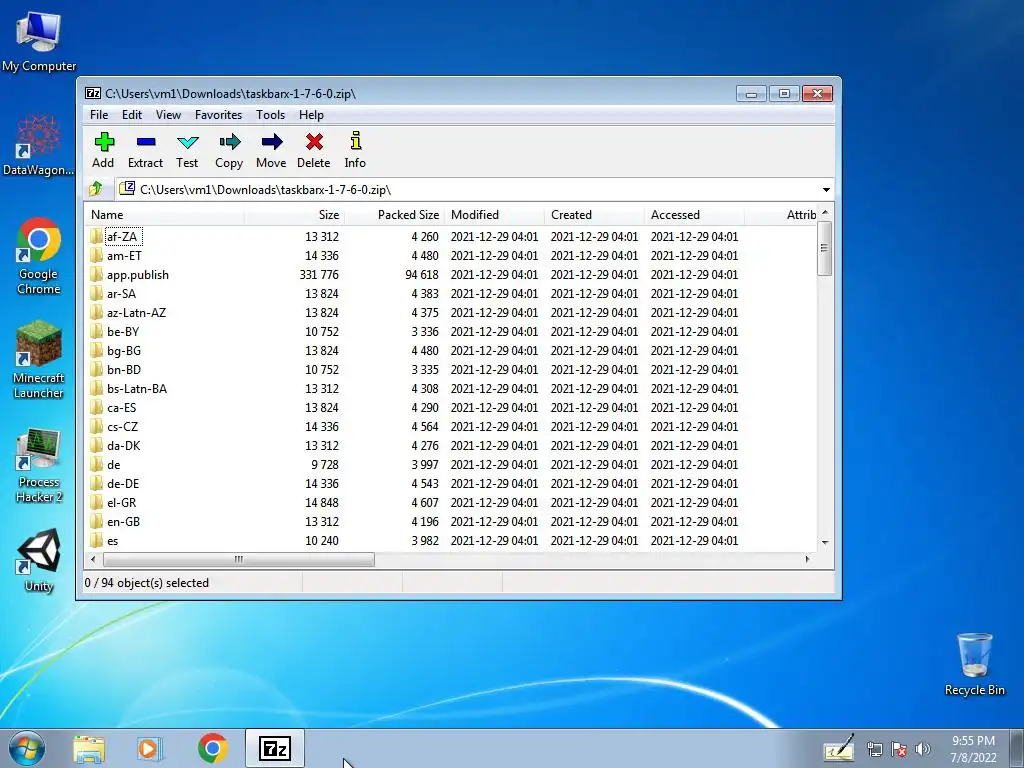Open the Info toolbar icon
This screenshot has height=768, width=1024.
click(x=356, y=141)
